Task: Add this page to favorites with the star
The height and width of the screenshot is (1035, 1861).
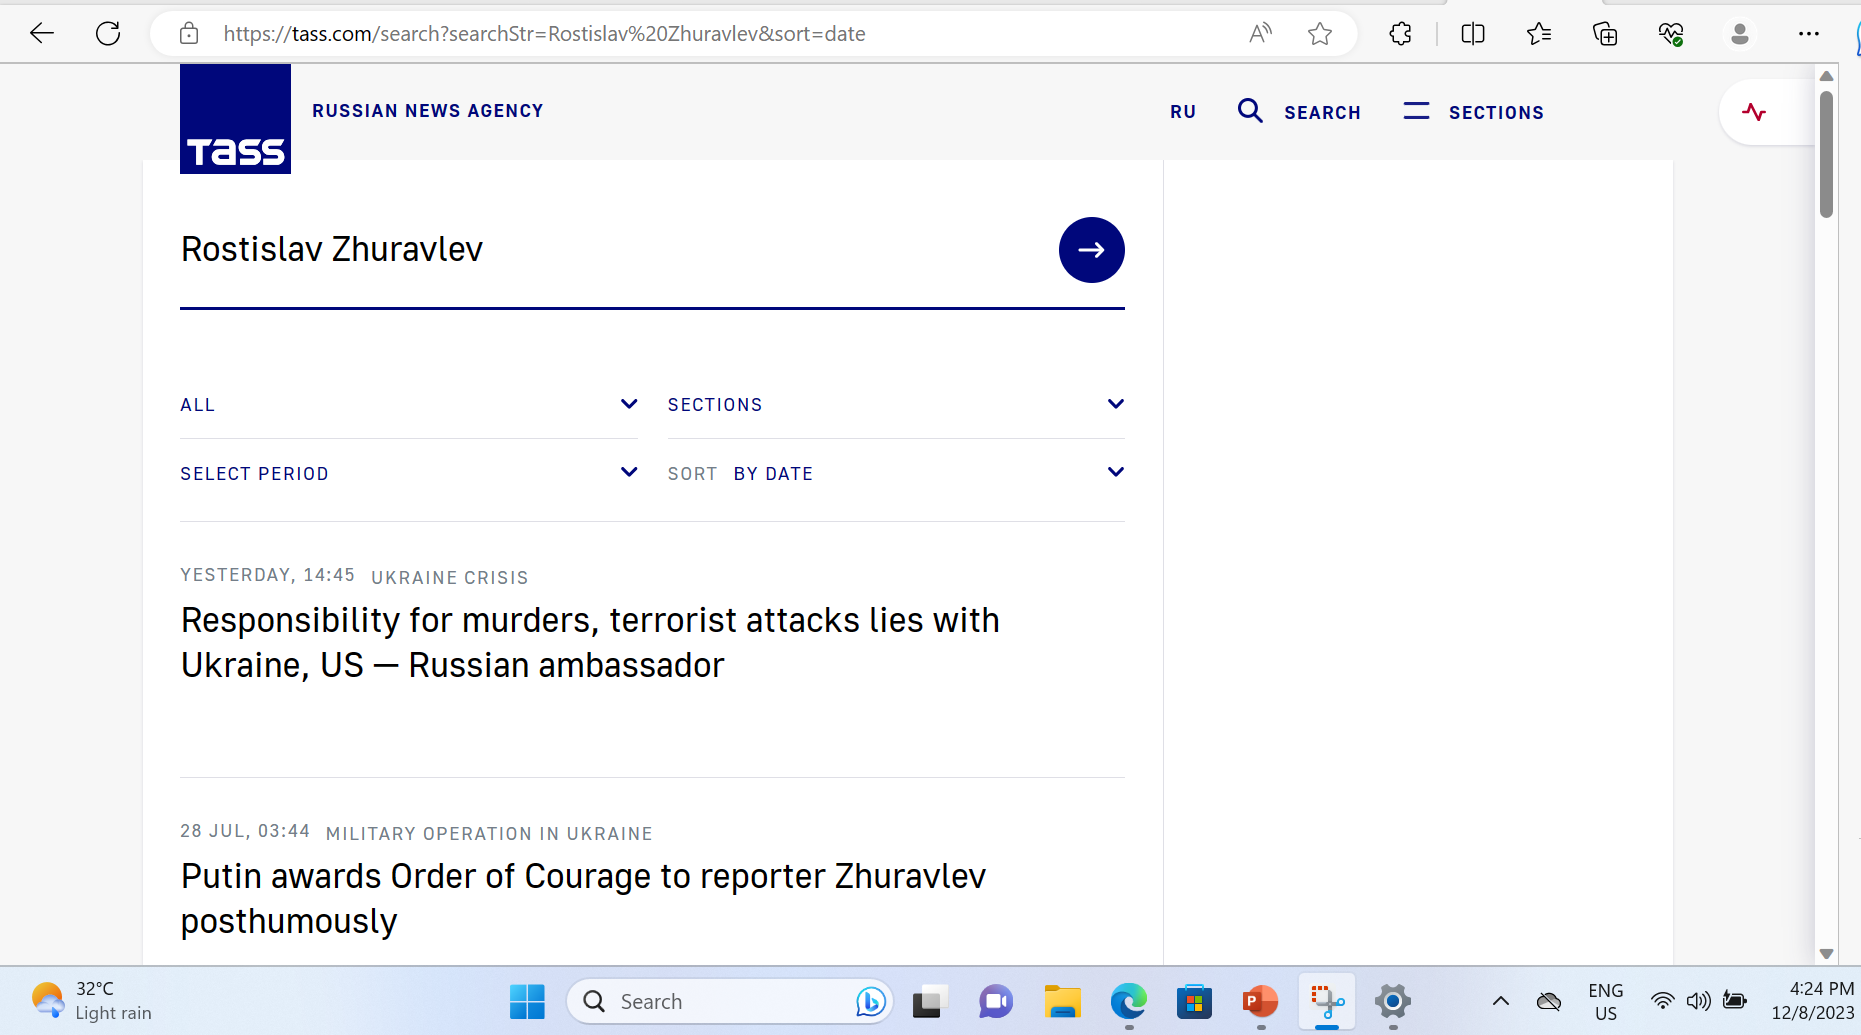Action: click(x=1320, y=34)
